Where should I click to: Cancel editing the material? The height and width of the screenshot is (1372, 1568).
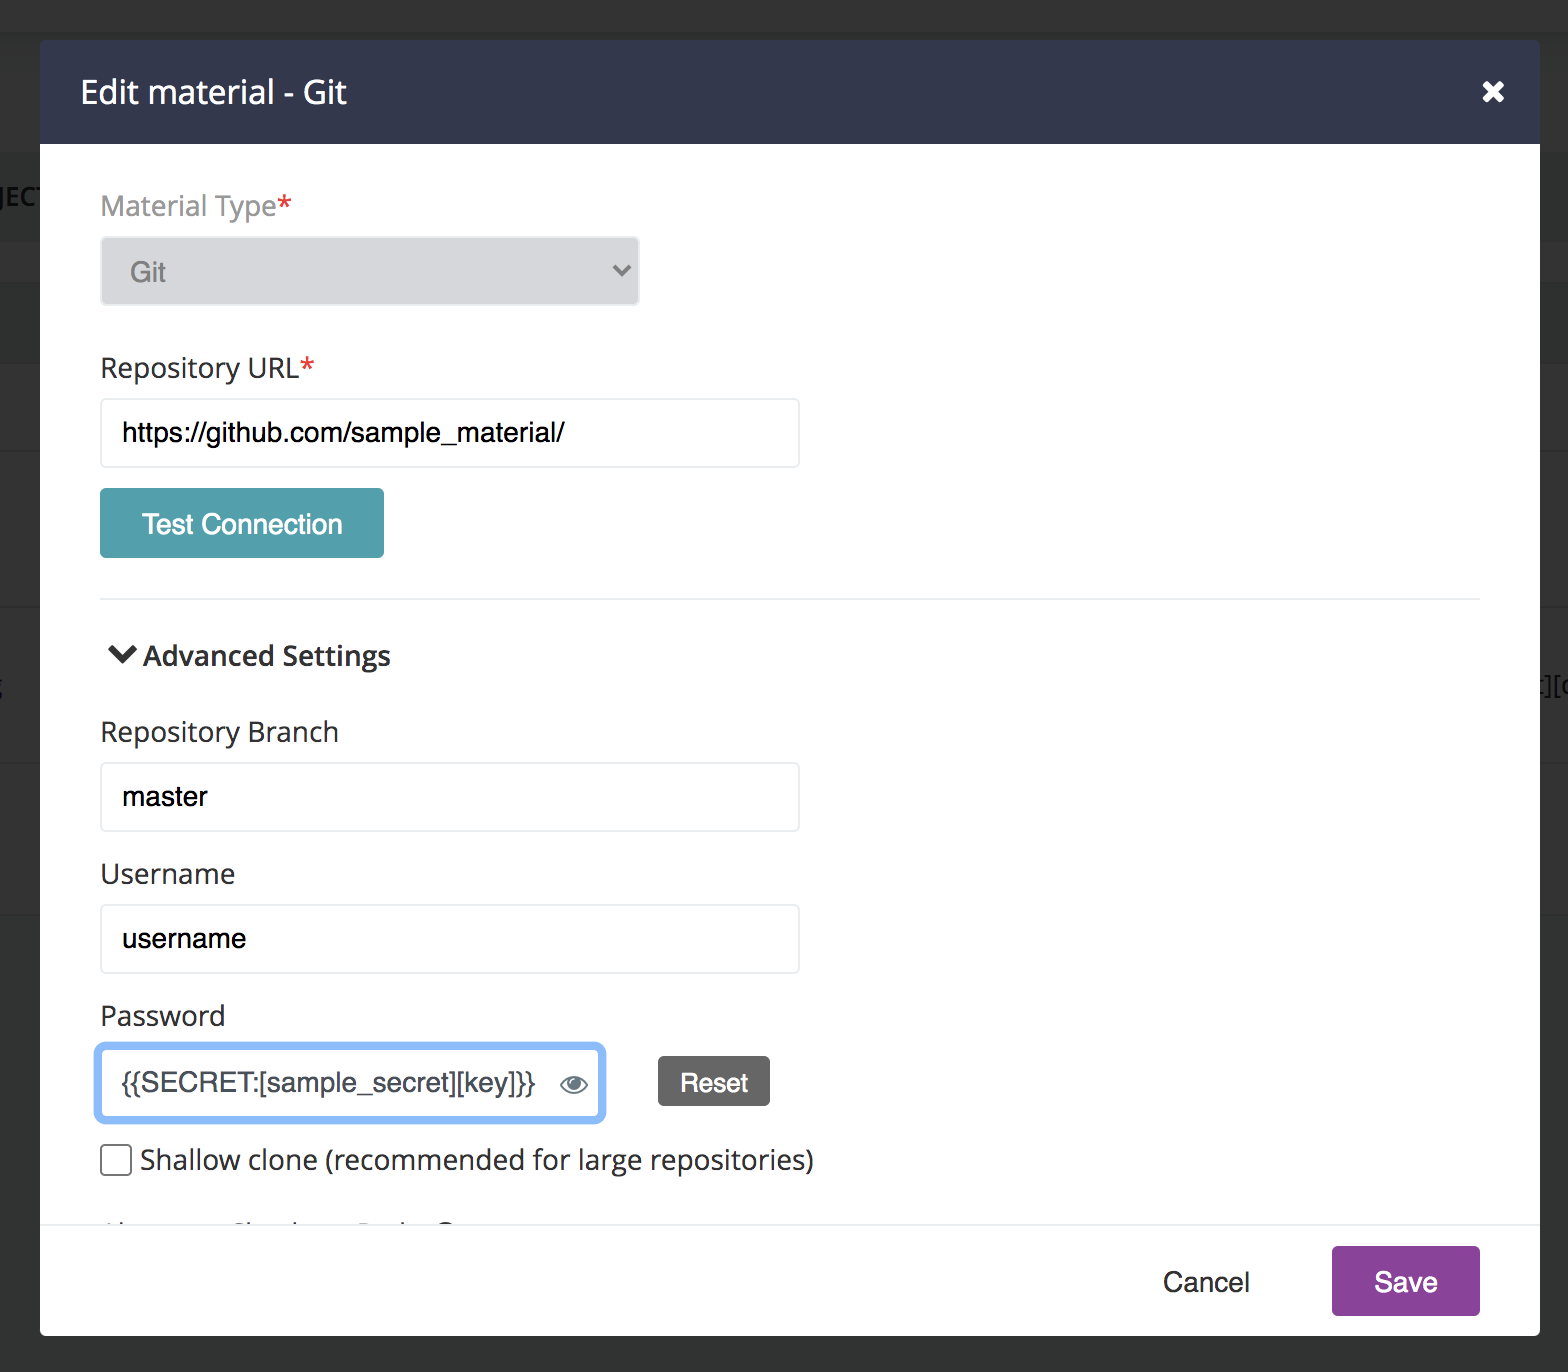click(1206, 1282)
